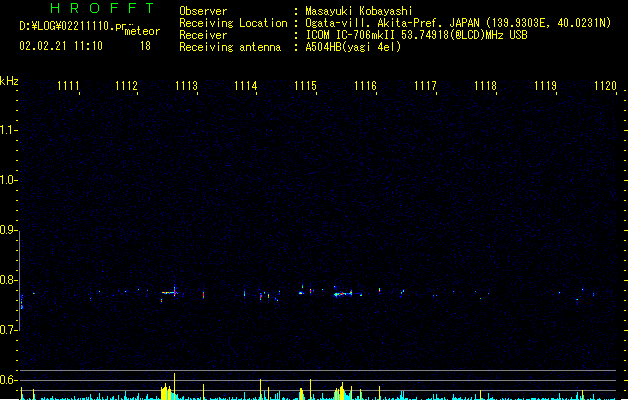Click the 1114 time axis marker

click(246, 86)
